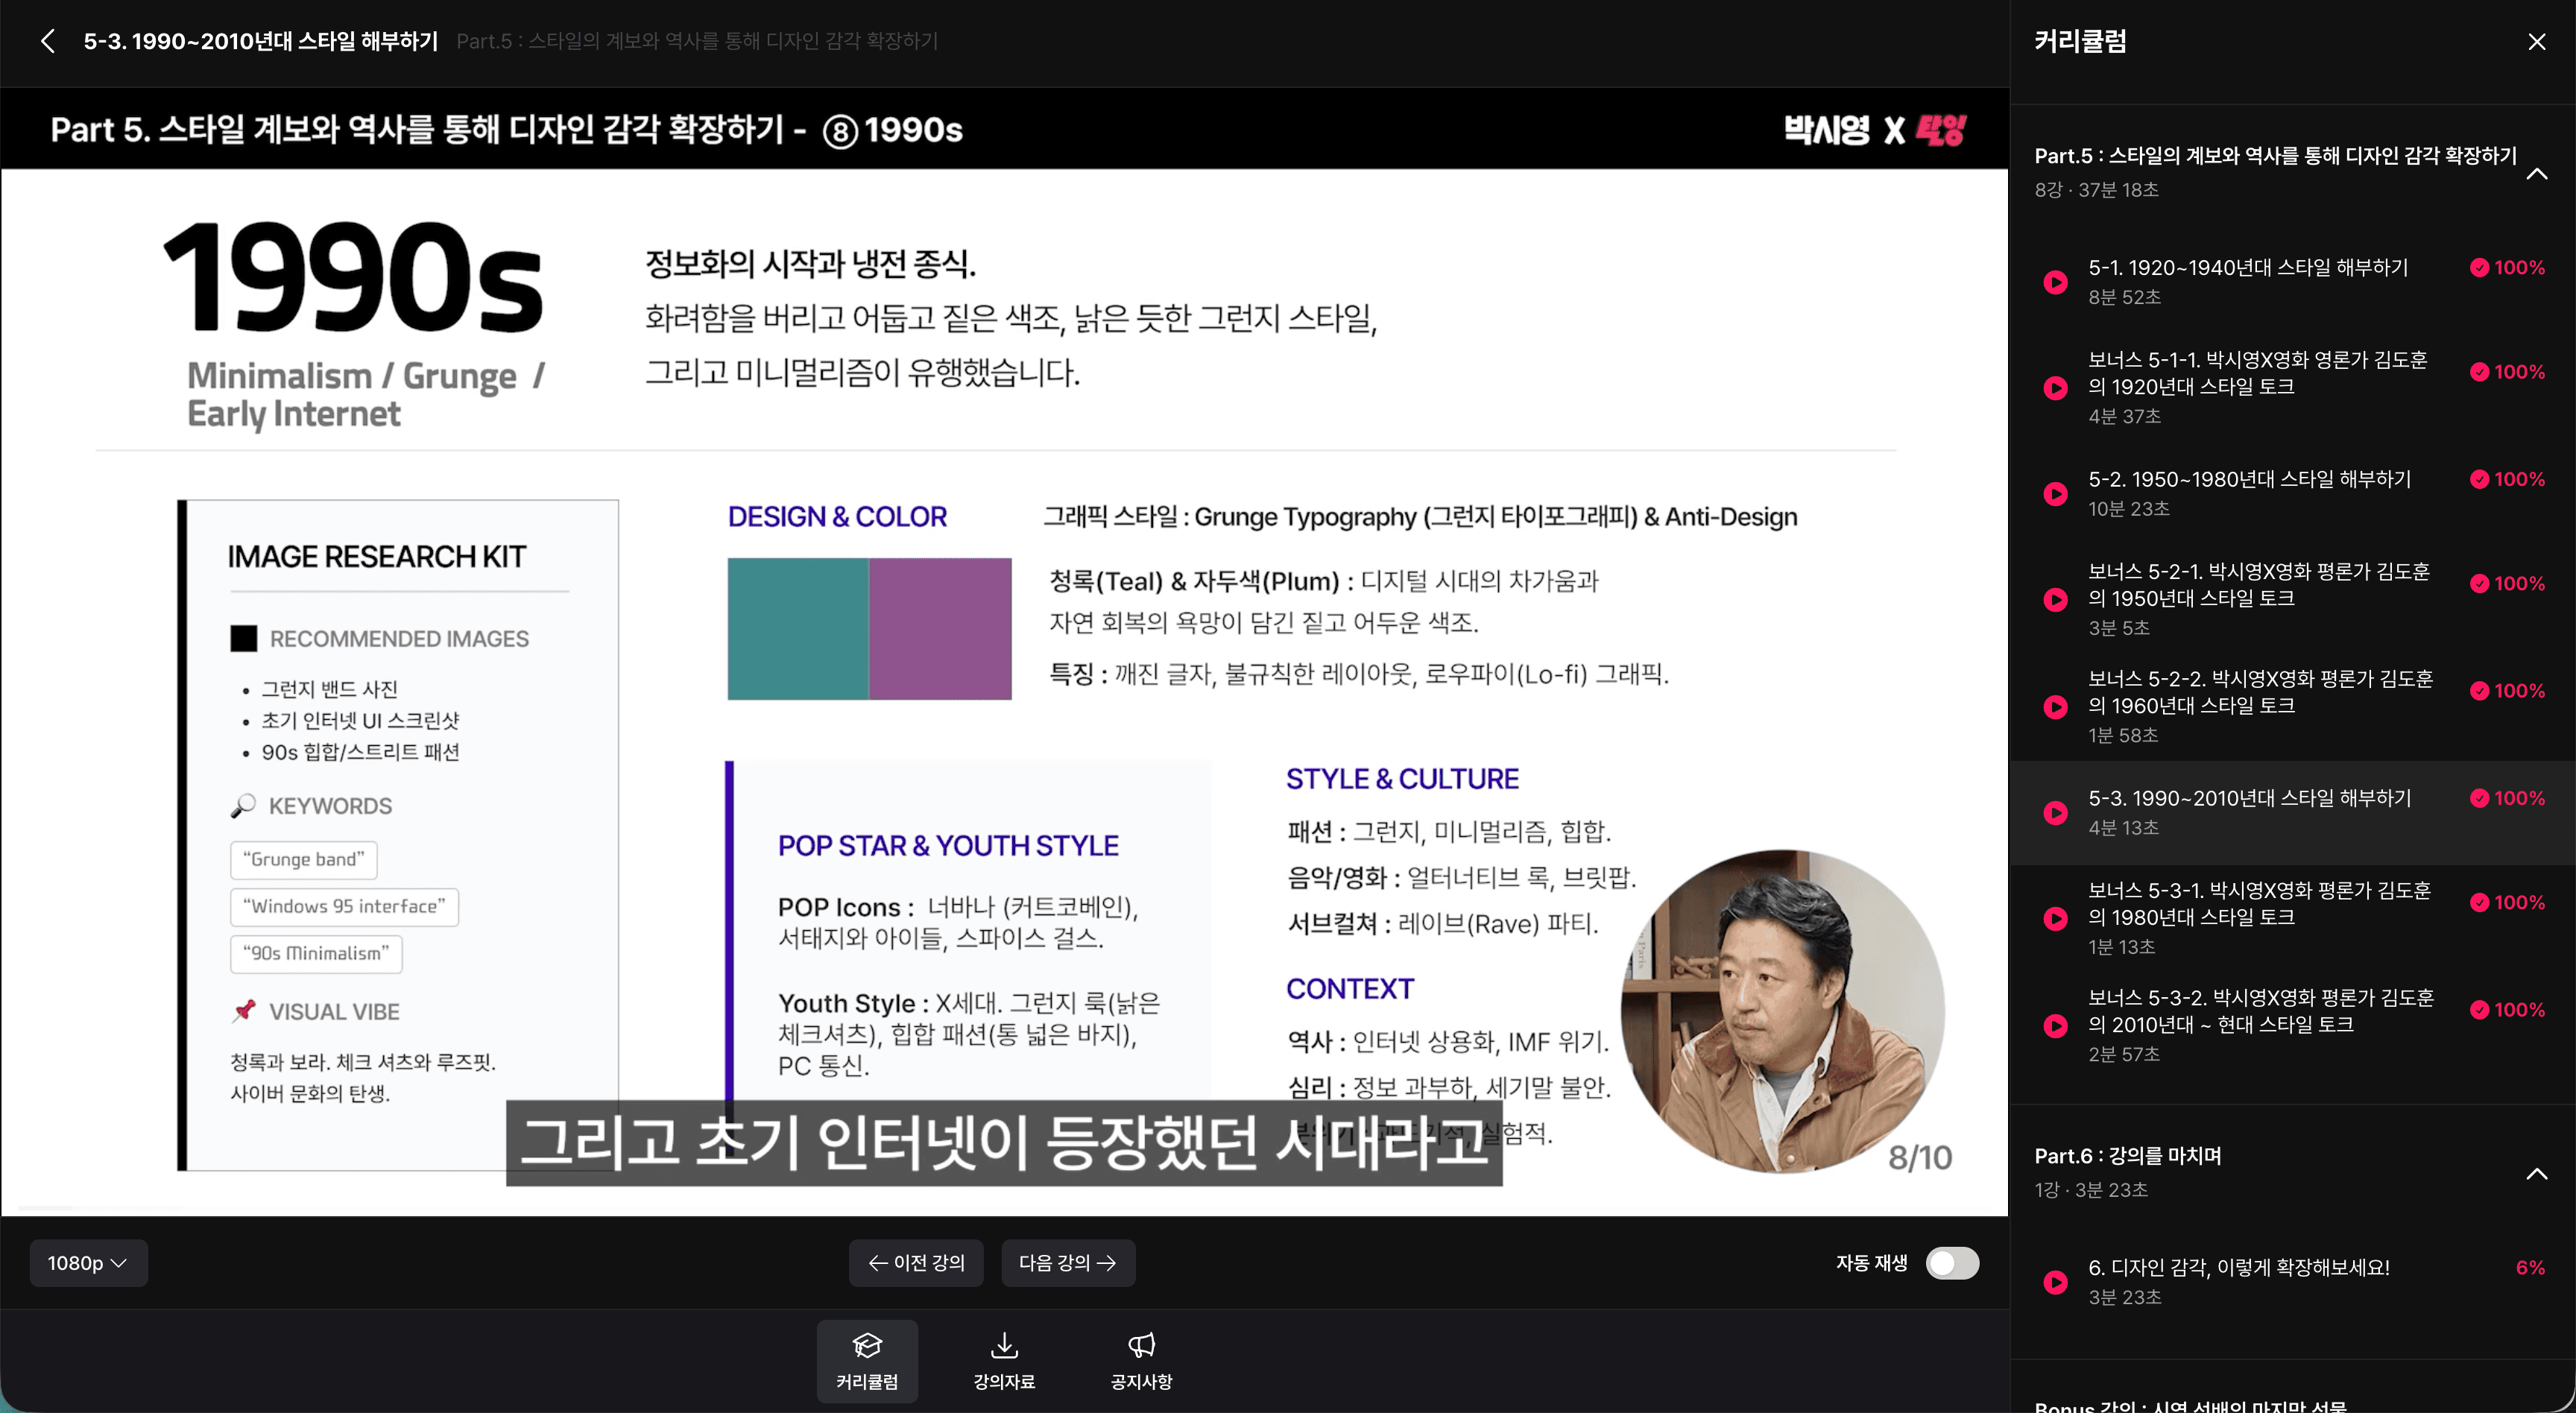This screenshot has width=2576, height=1413.
Task: Go to 이전 강의
Action: [x=916, y=1263]
